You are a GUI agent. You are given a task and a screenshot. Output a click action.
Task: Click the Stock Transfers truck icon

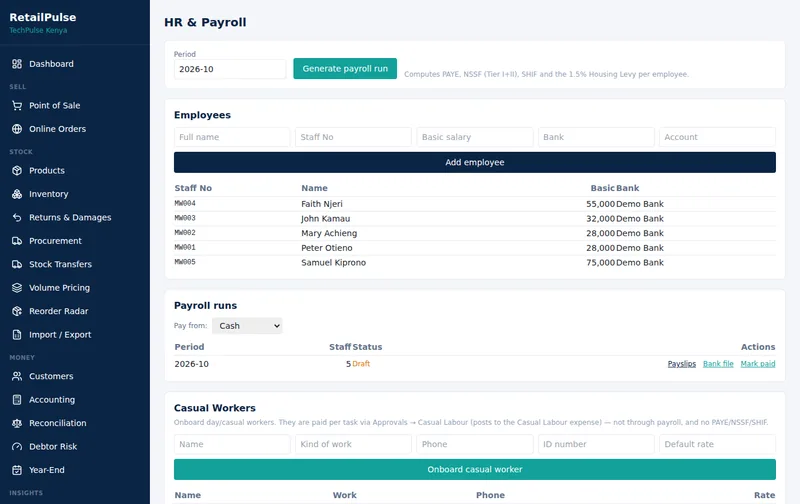pyautogui.click(x=17, y=264)
